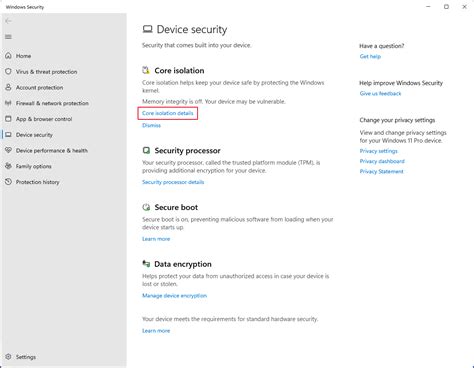Click the Data encryption section icon
This screenshot has width=474, height=368.
[x=146, y=264]
